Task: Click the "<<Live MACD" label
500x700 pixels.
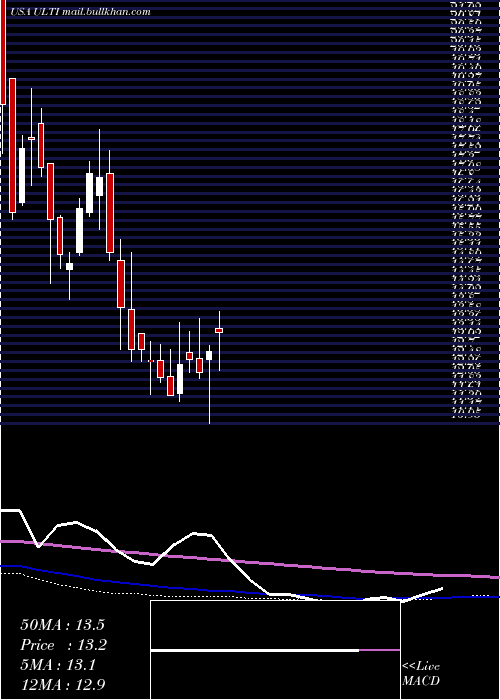Action: coord(421,674)
